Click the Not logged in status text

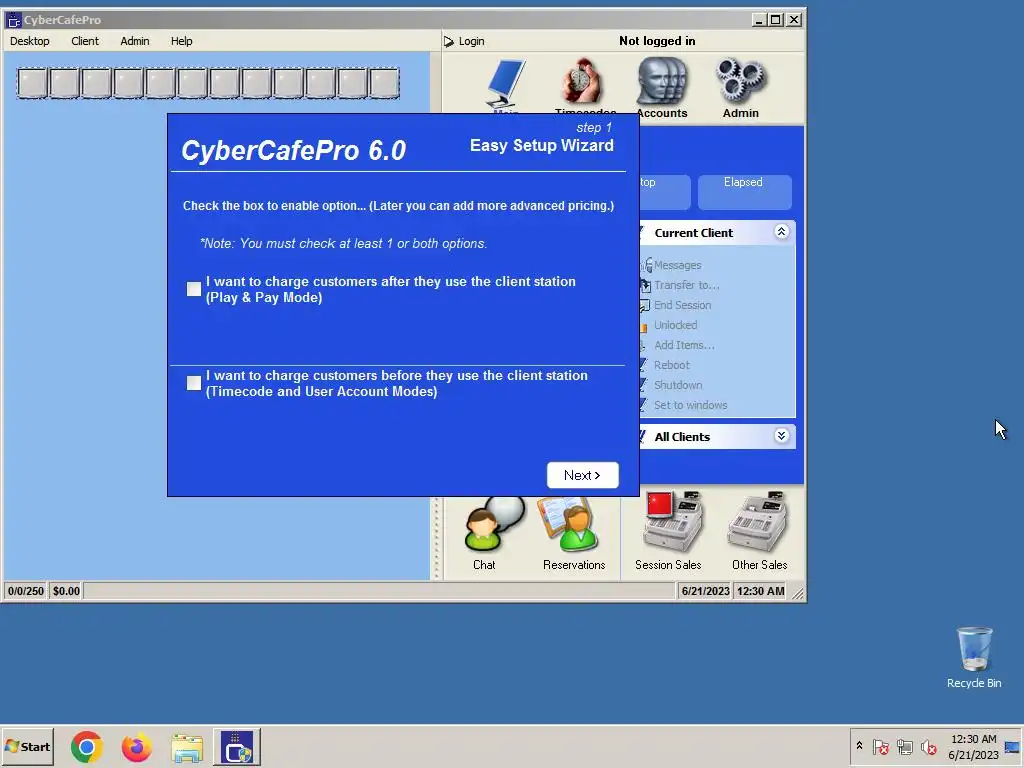tap(657, 41)
